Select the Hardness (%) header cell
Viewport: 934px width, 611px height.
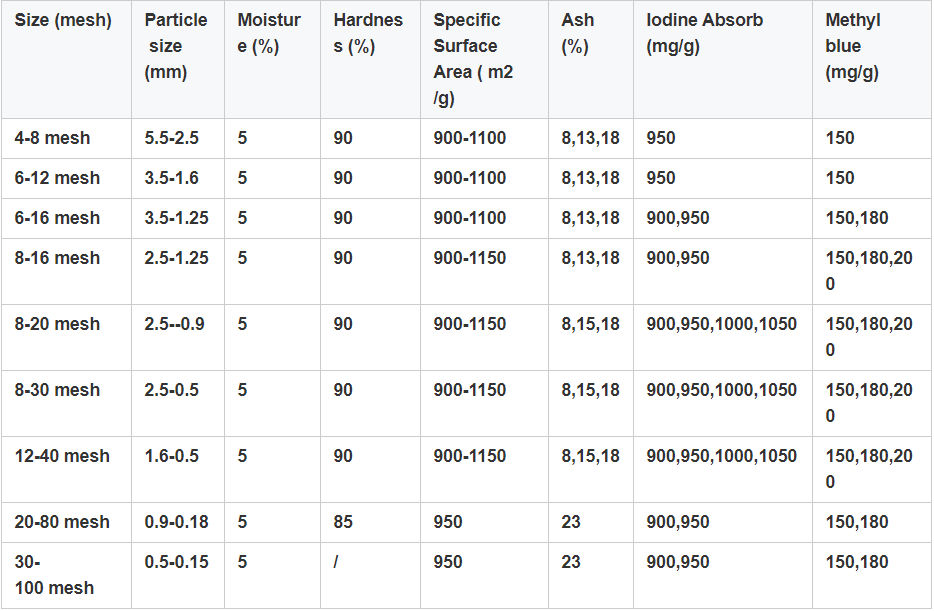point(368,33)
